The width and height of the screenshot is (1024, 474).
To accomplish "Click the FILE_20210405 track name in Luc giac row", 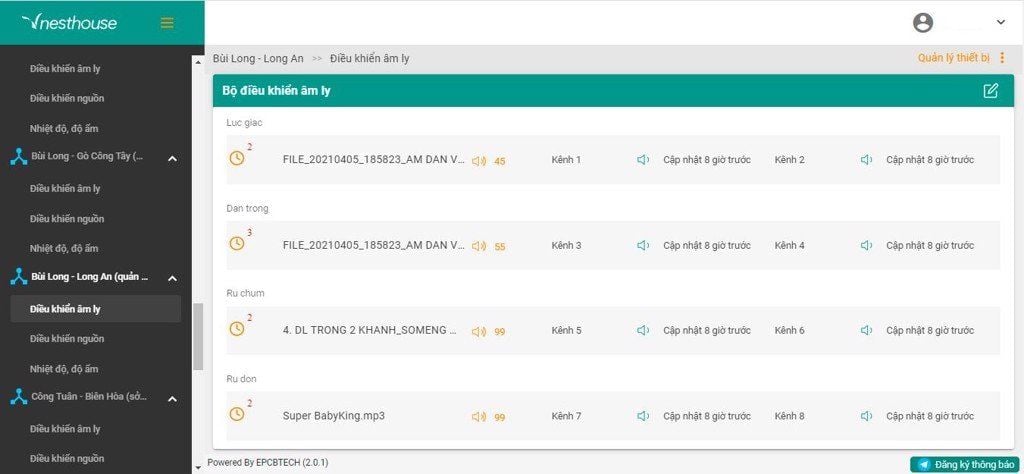I will (x=374, y=159).
